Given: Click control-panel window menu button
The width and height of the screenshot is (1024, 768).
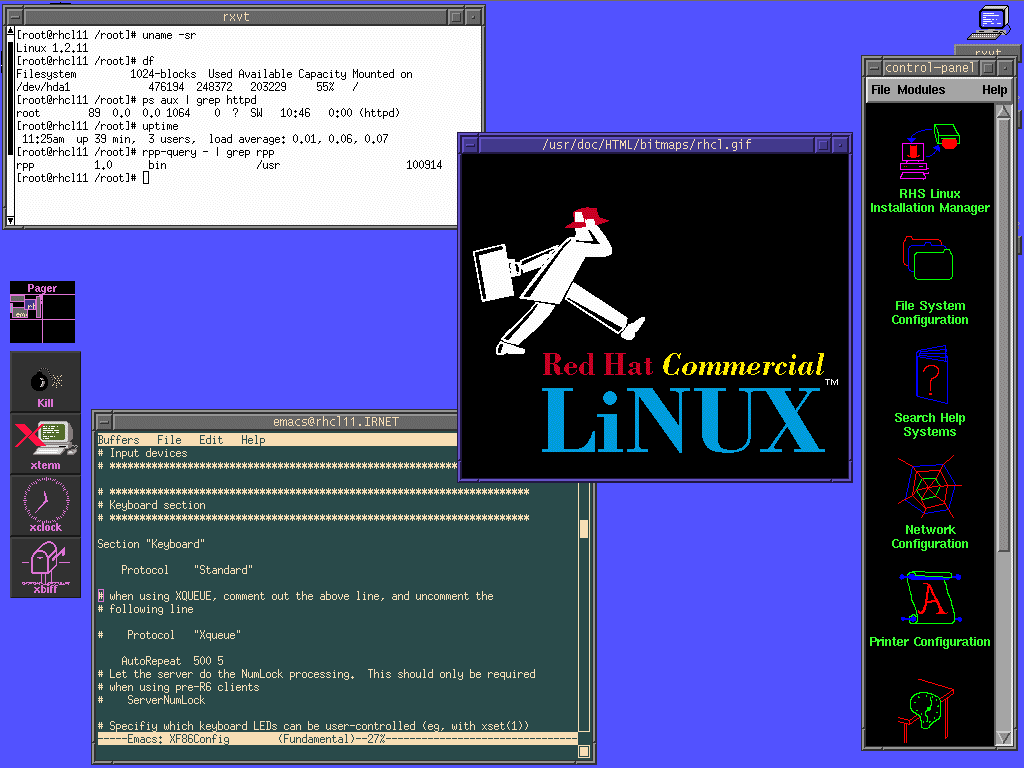Looking at the screenshot, I should pos(872,68).
